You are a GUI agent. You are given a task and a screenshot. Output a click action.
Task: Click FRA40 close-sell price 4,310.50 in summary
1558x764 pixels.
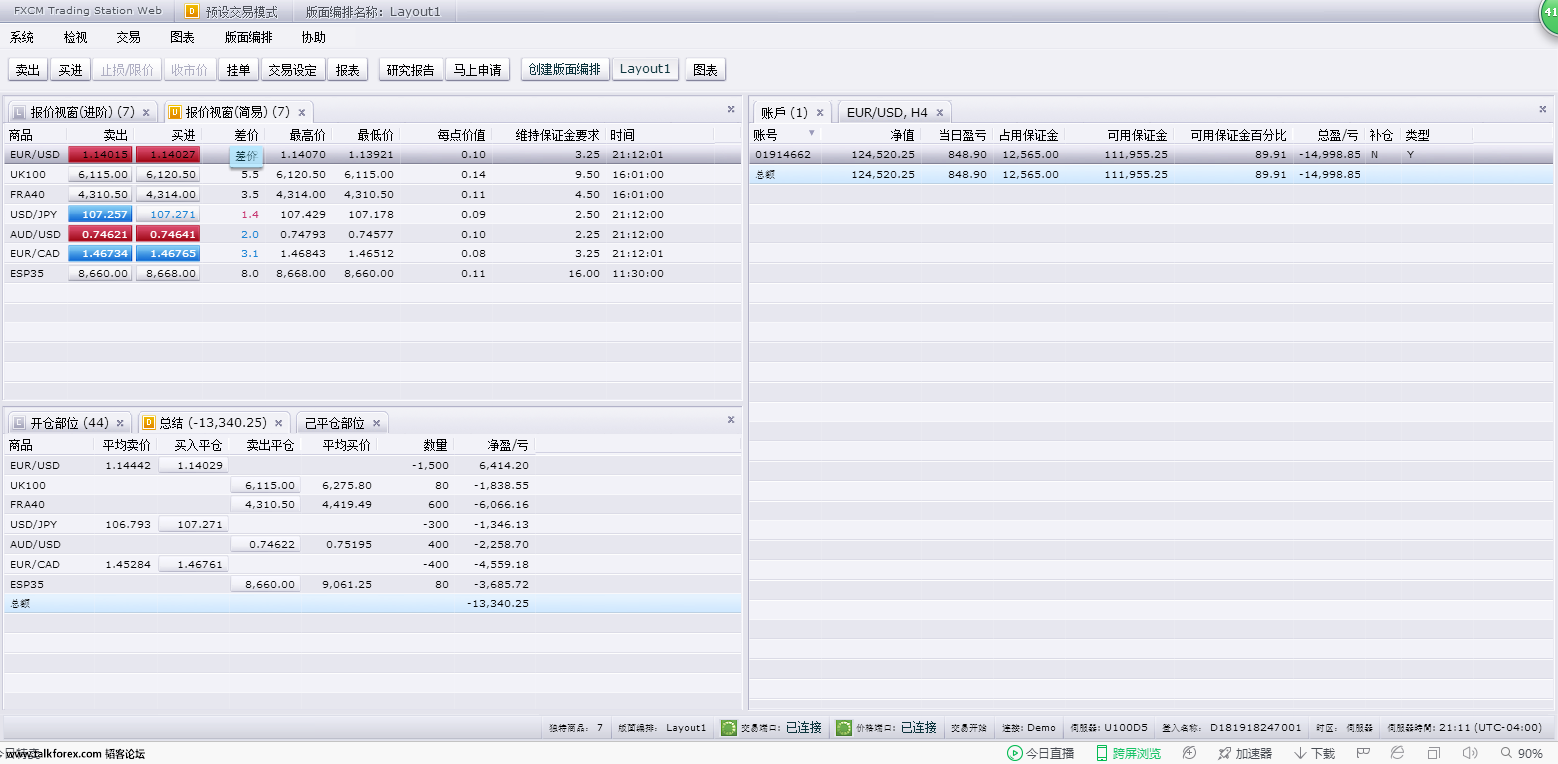pyautogui.click(x=265, y=504)
